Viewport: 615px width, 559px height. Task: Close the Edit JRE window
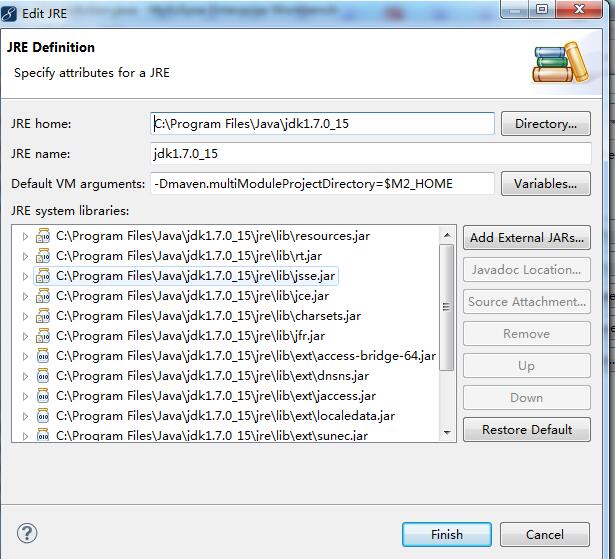(x=579, y=9)
